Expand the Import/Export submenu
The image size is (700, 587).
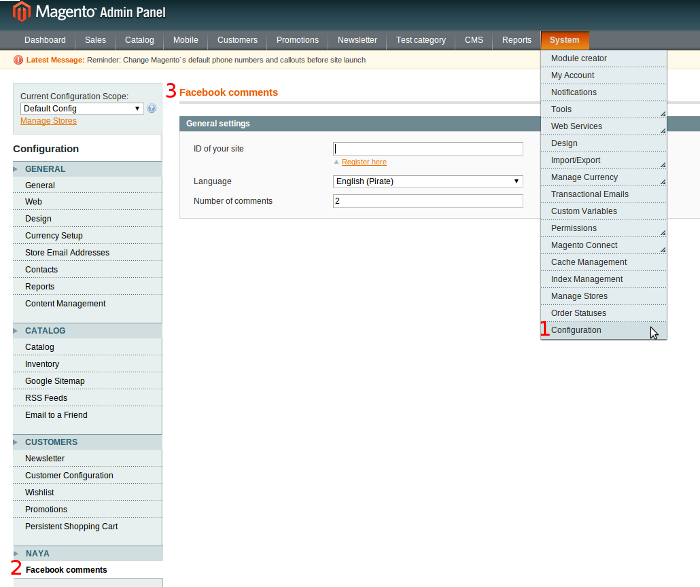point(604,160)
